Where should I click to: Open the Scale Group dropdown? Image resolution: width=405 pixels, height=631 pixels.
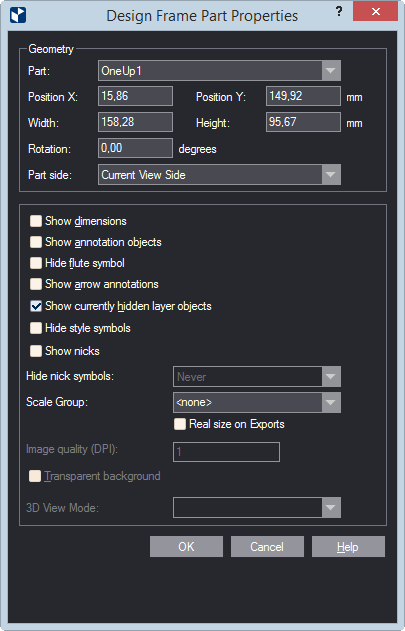257,402
